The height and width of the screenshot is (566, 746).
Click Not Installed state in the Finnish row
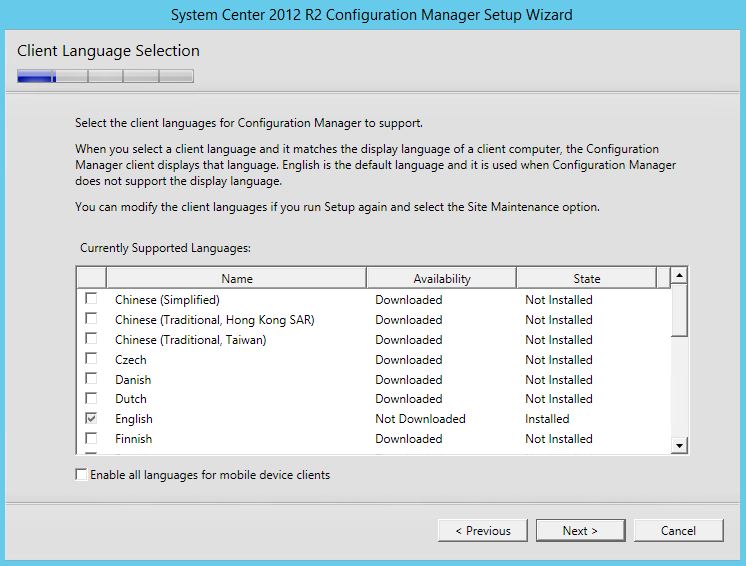(559, 439)
